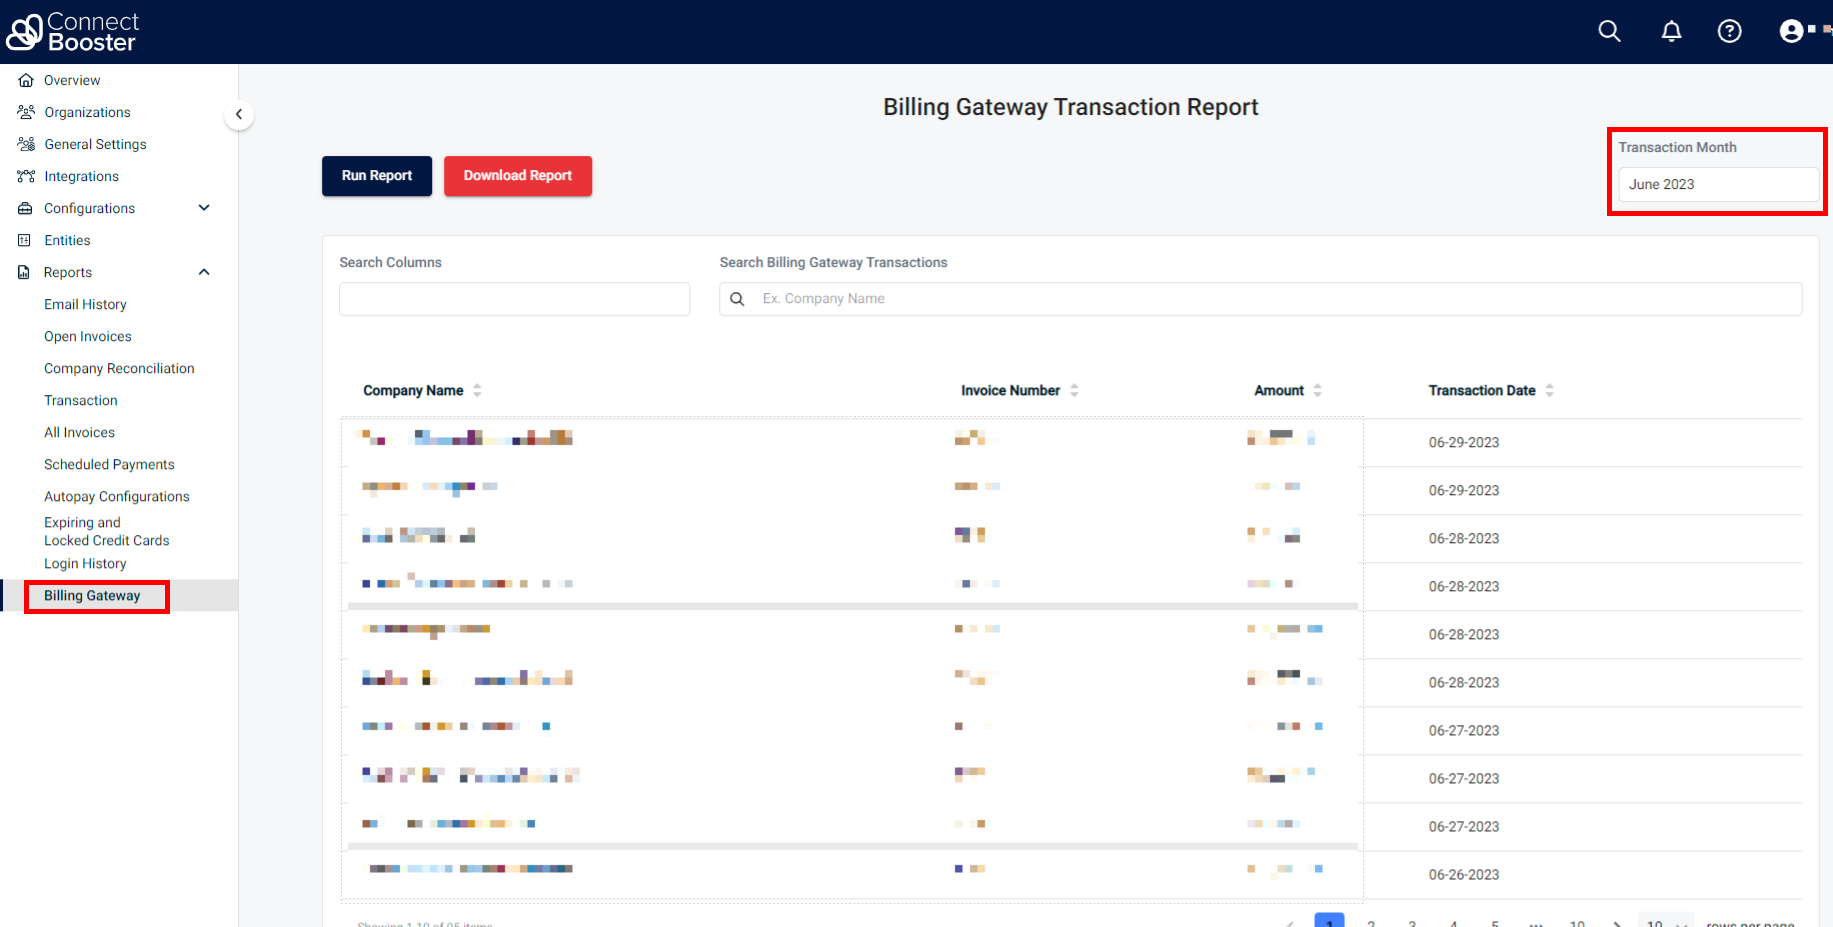Viewport: 1833px width, 927px height.
Task: Select Billing Gateway in the sidebar
Action: click(91, 595)
